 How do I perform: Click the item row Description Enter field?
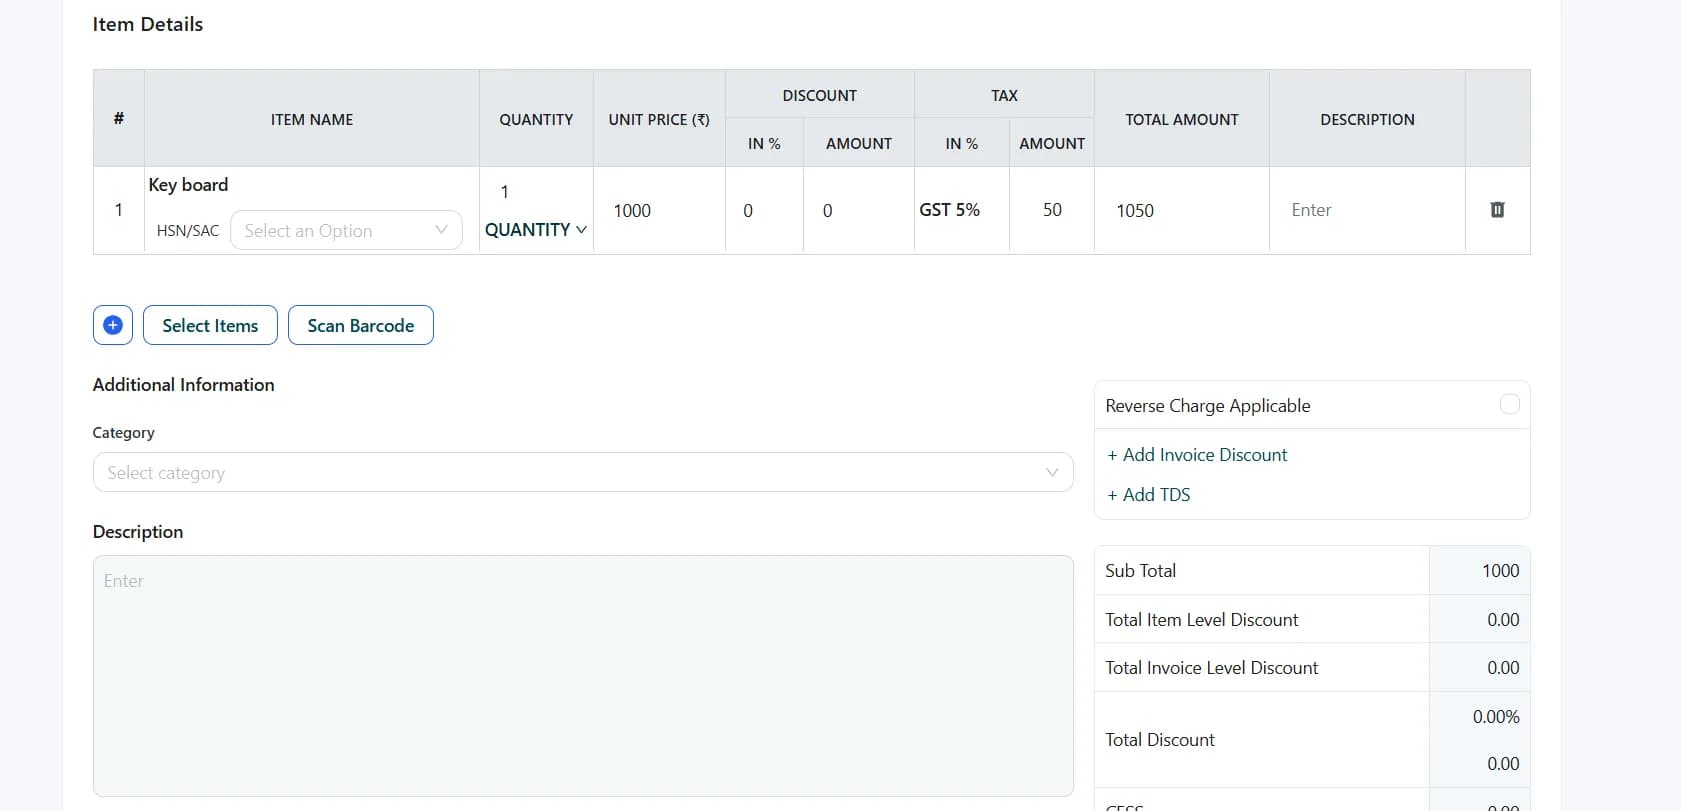pyautogui.click(x=1366, y=210)
